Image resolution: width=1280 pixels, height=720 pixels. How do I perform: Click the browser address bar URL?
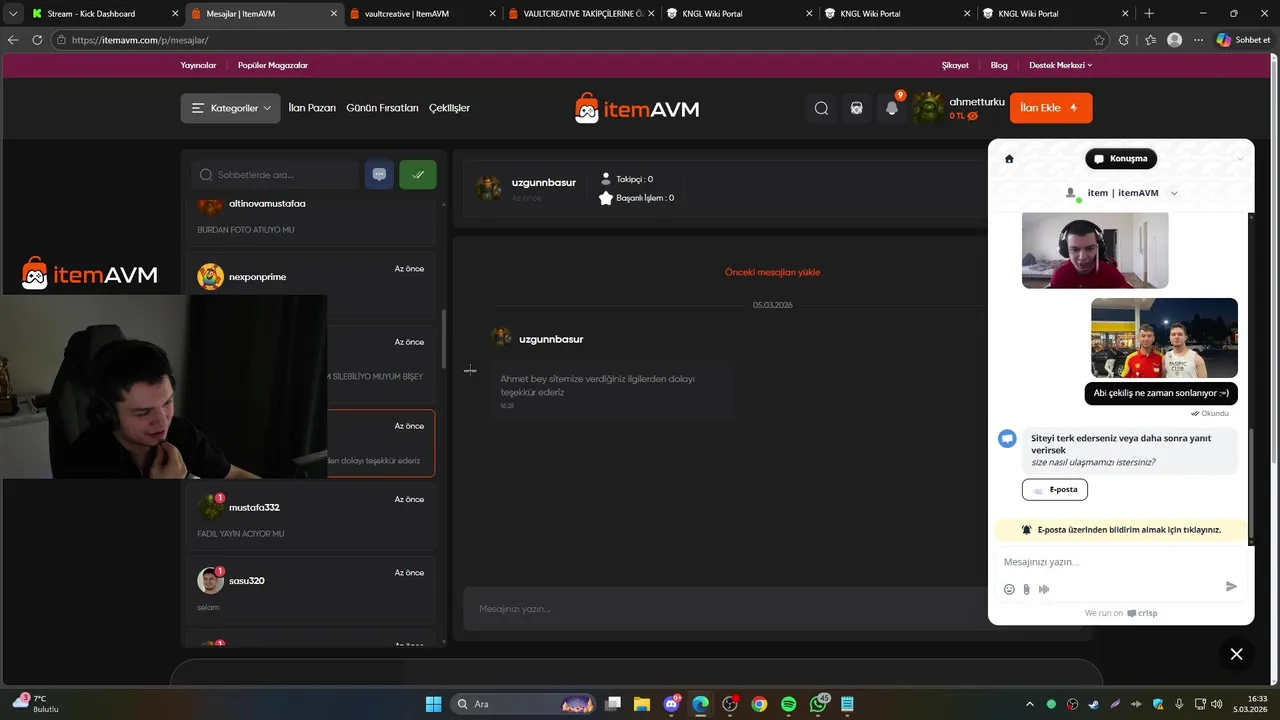click(x=140, y=40)
